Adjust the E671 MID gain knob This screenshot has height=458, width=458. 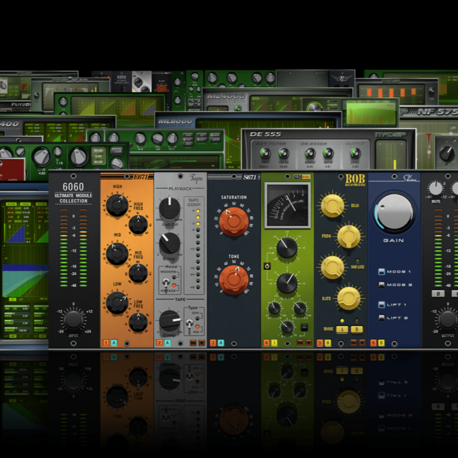tap(117, 253)
